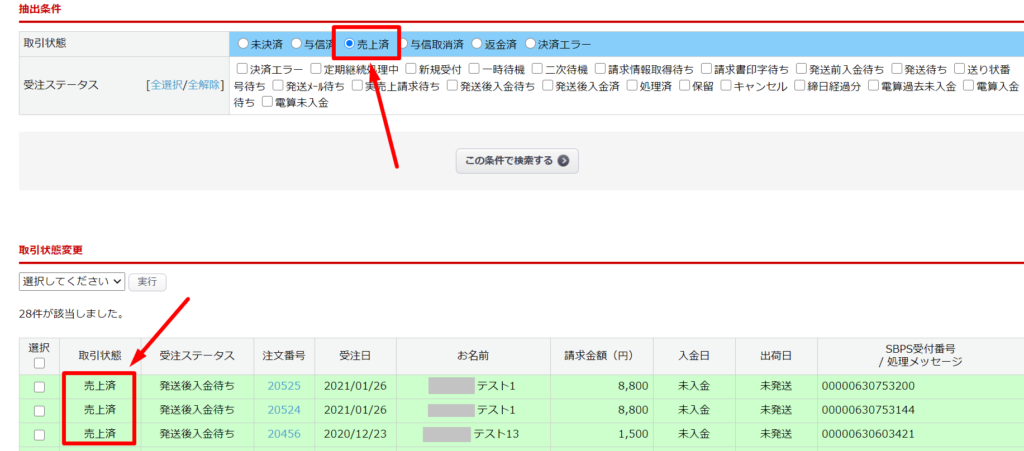The image size is (1024, 451).
Task: Check the 決済エラー order status checkbox
Action: (x=242, y=68)
